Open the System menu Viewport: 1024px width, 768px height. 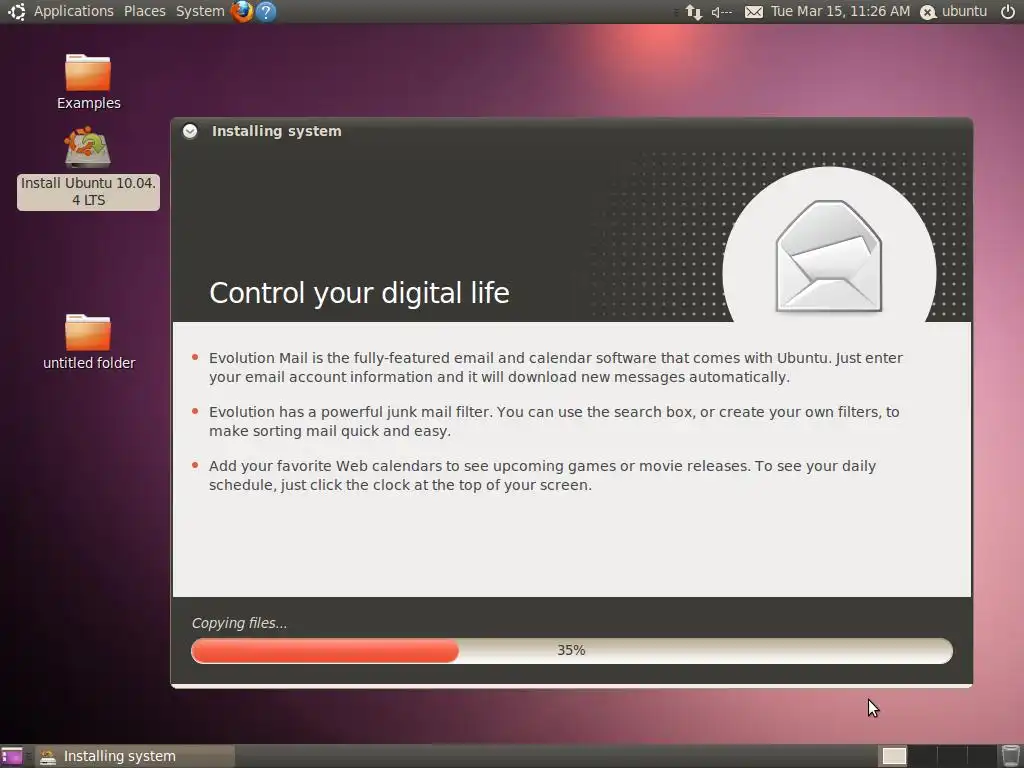(x=200, y=11)
